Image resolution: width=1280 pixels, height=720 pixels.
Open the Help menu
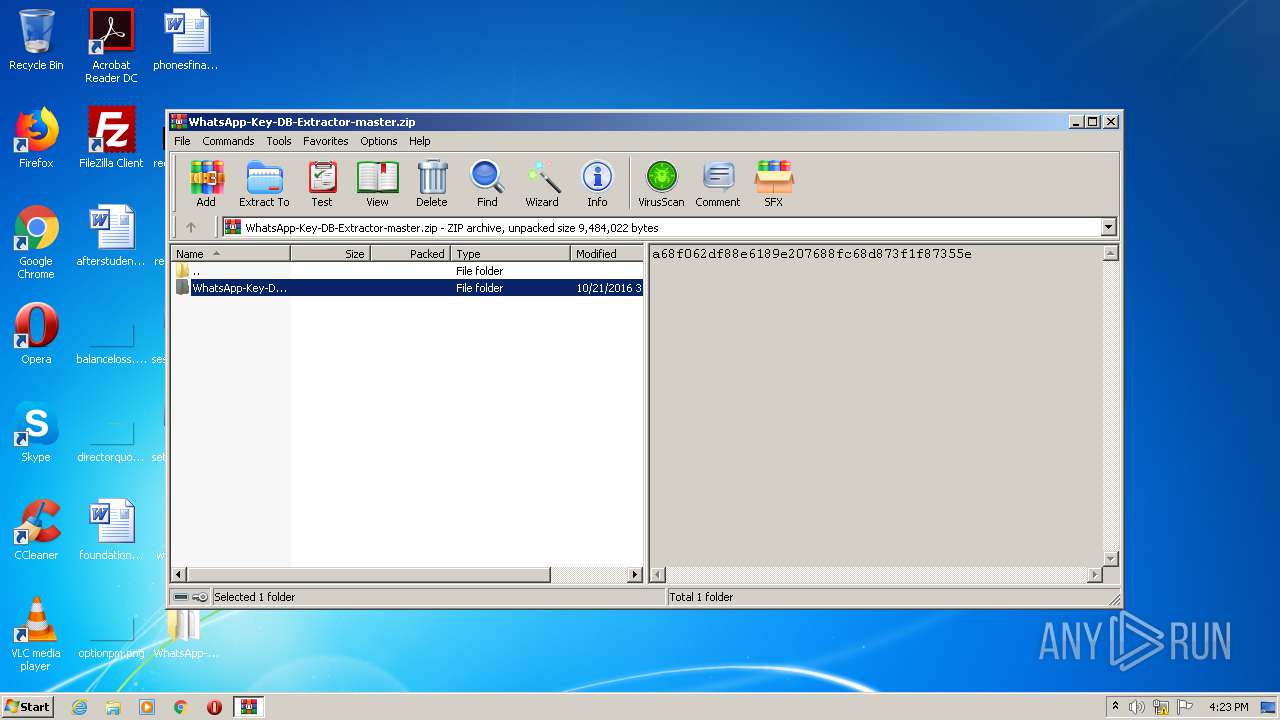[x=420, y=141]
